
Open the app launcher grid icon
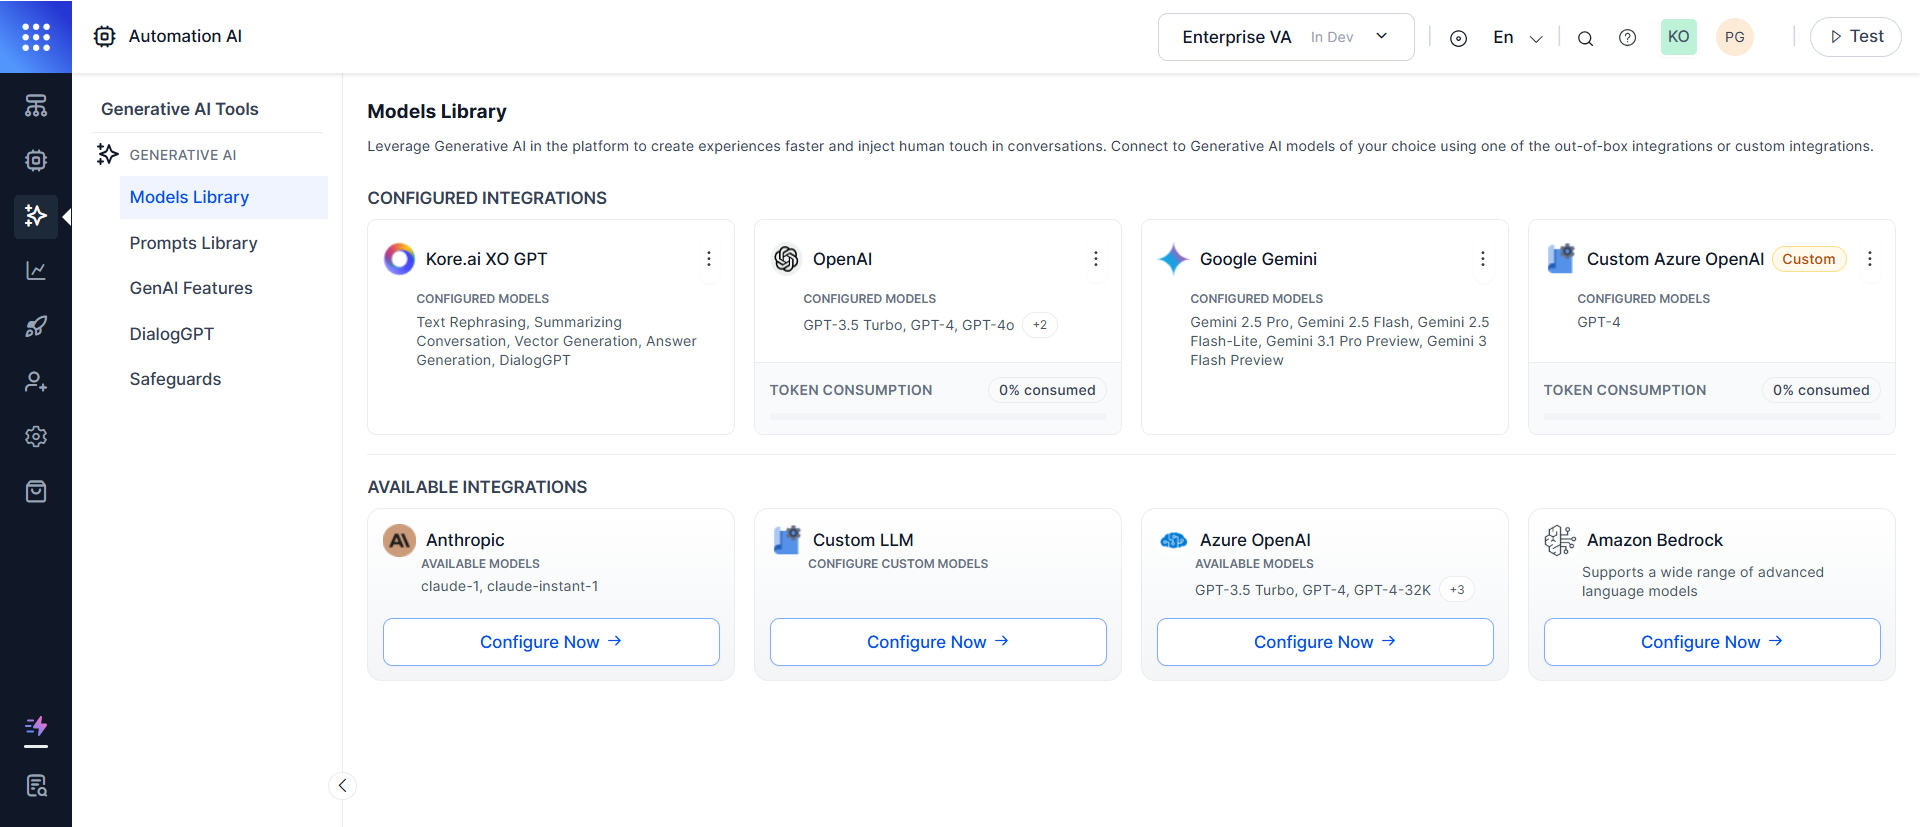(x=36, y=37)
